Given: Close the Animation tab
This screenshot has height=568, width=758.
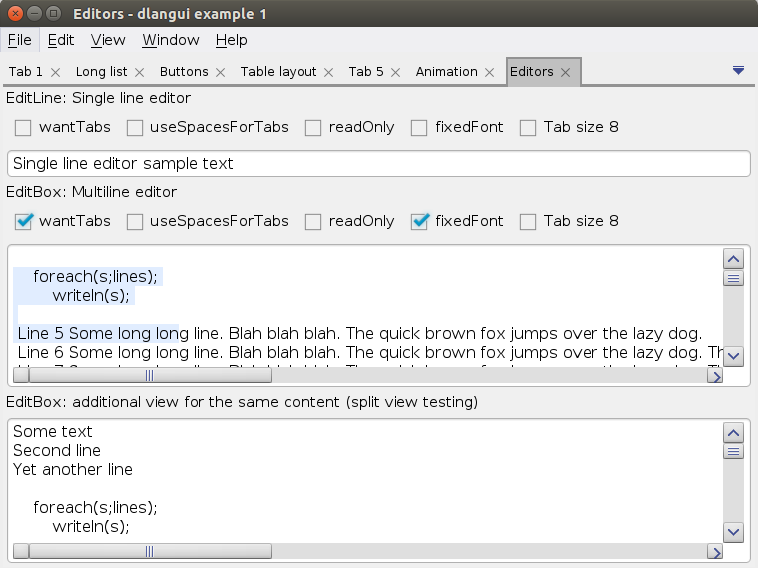Looking at the screenshot, I should click(x=490, y=72).
